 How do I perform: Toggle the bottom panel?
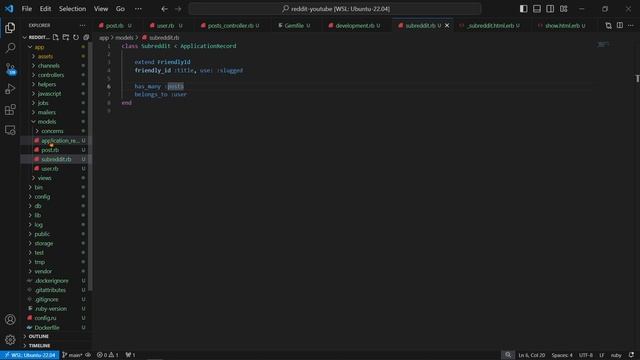537,9
